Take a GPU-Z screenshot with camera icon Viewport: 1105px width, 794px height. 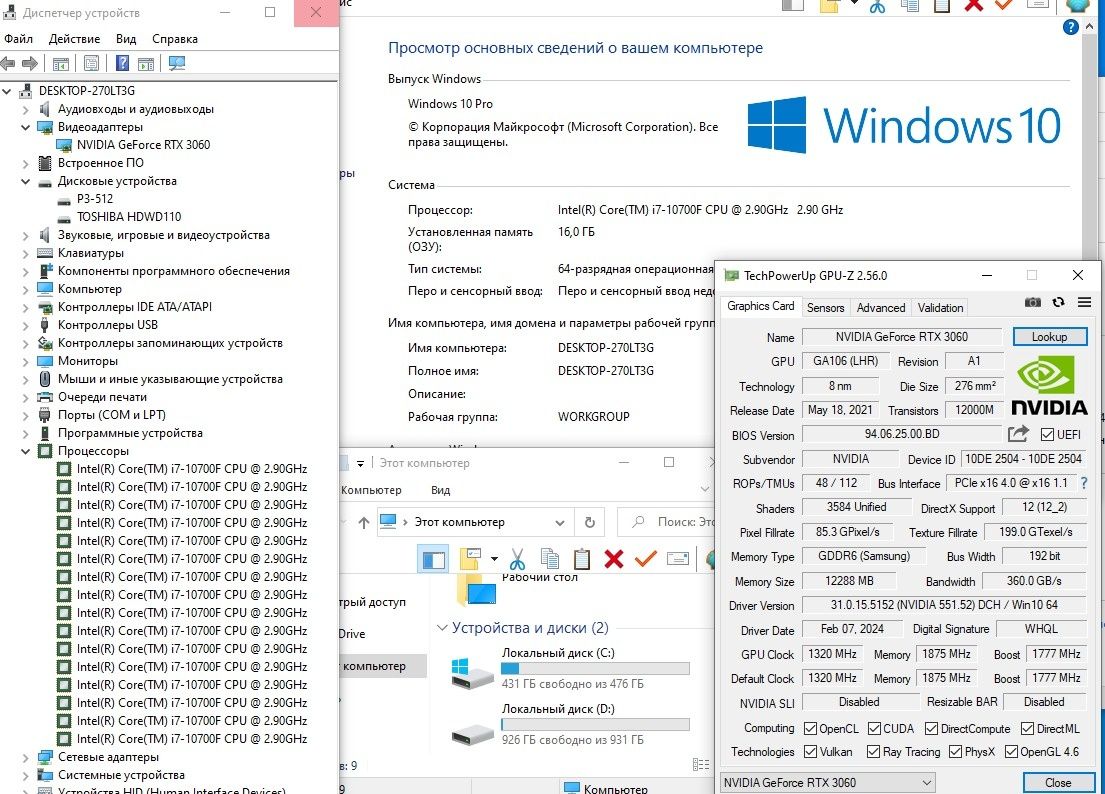click(x=1032, y=302)
